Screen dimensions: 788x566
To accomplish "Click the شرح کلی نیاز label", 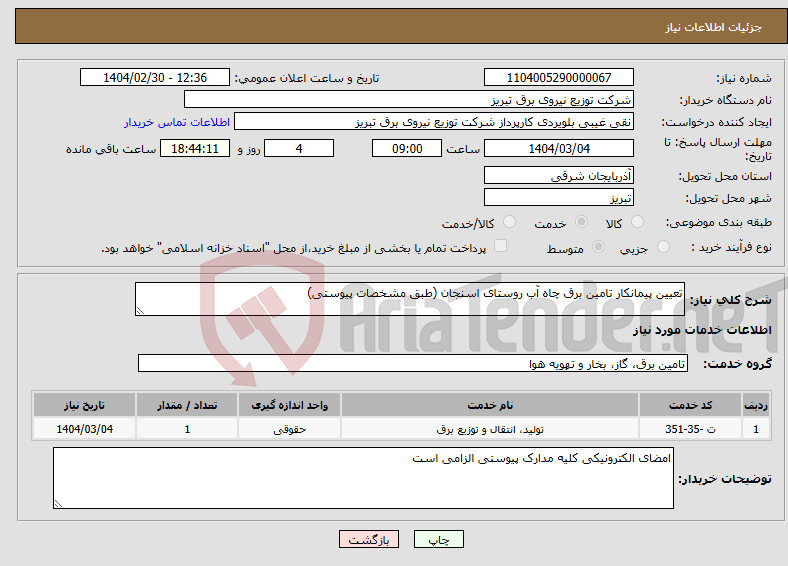I will coord(731,300).
